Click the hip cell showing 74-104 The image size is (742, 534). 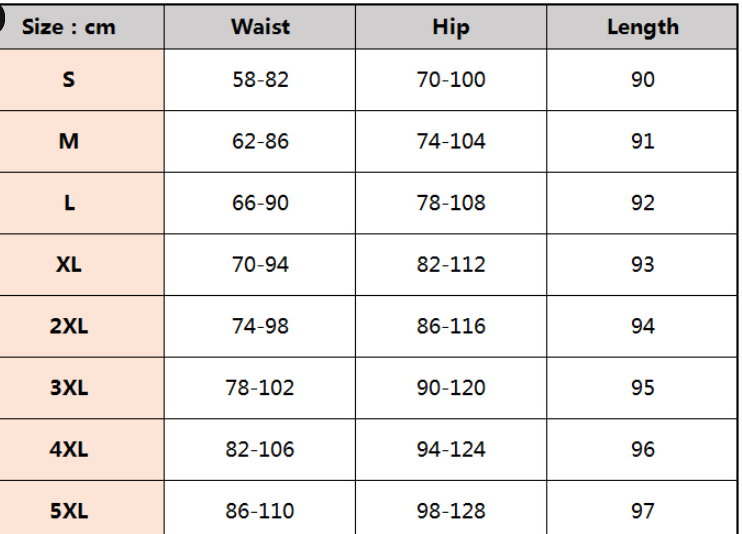pos(451,141)
